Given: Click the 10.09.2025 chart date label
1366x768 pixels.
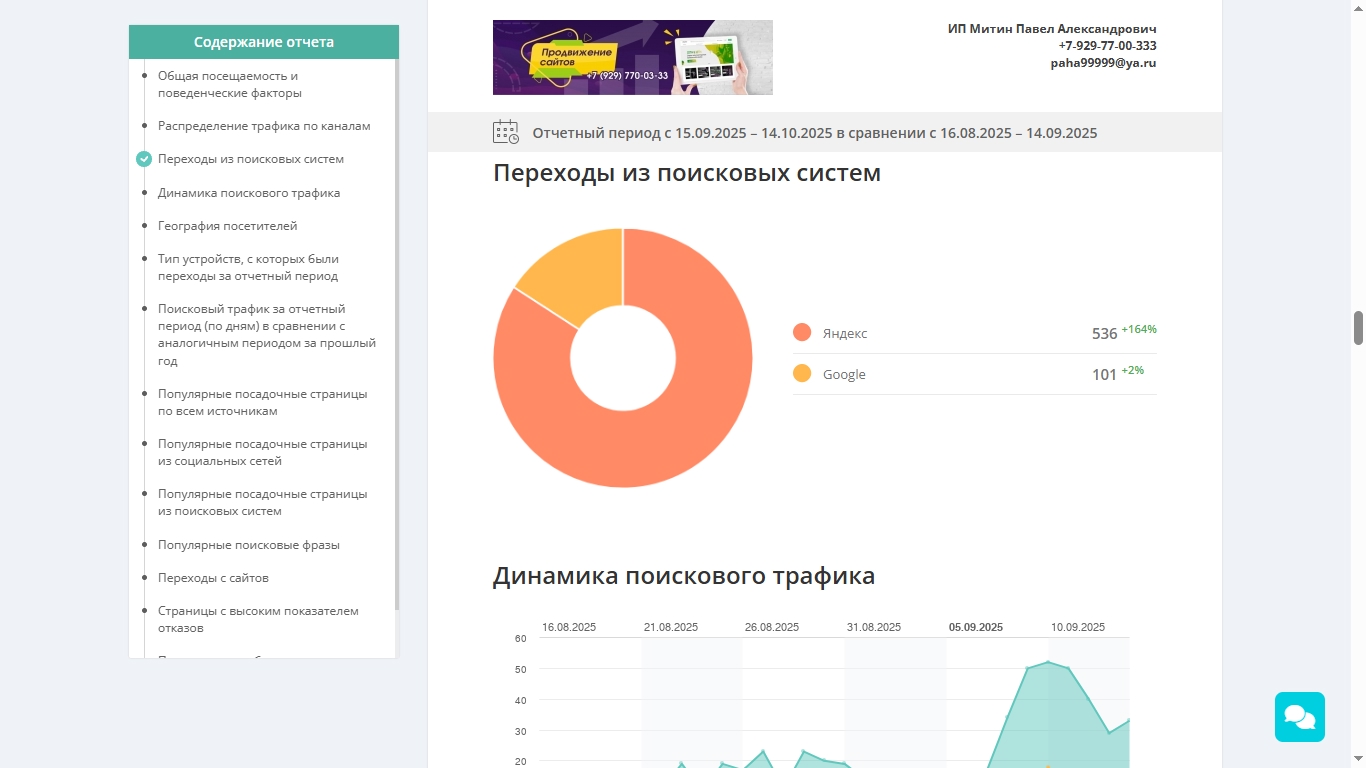Looking at the screenshot, I should [x=1078, y=627].
